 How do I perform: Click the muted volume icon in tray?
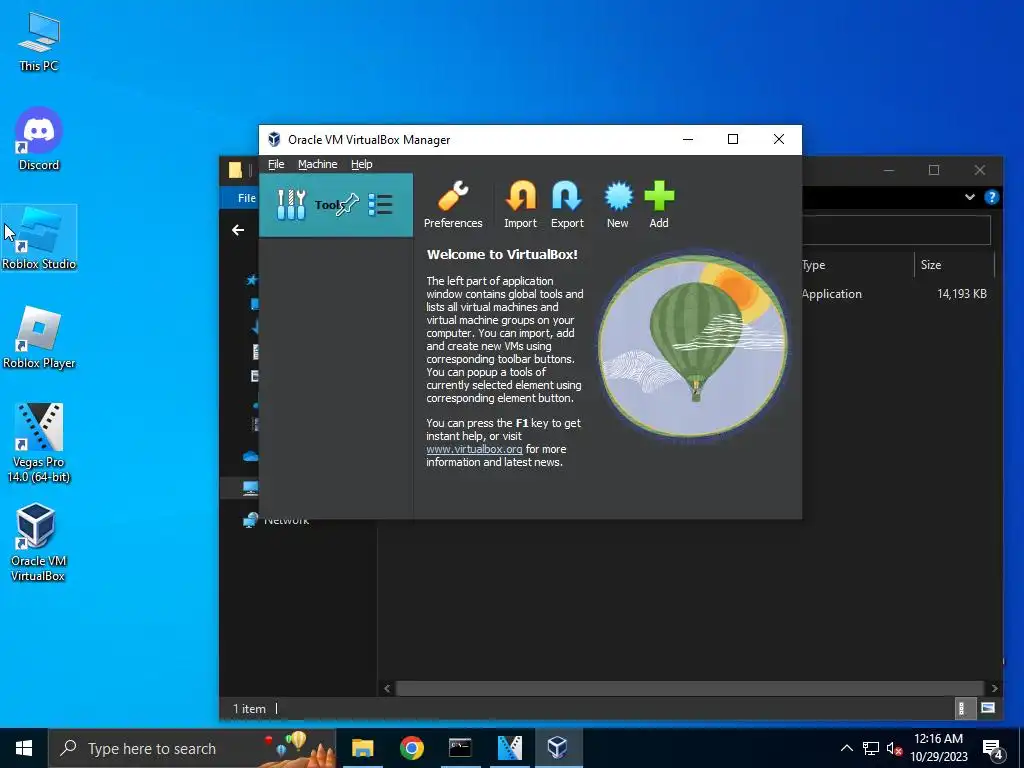point(894,749)
